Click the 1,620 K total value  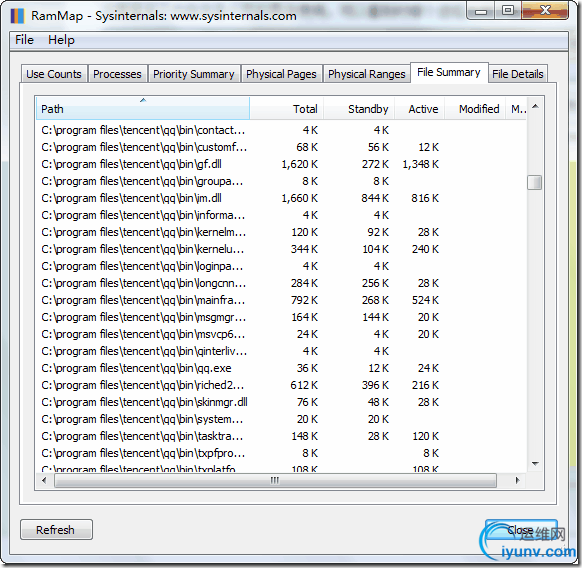pos(300,164)
